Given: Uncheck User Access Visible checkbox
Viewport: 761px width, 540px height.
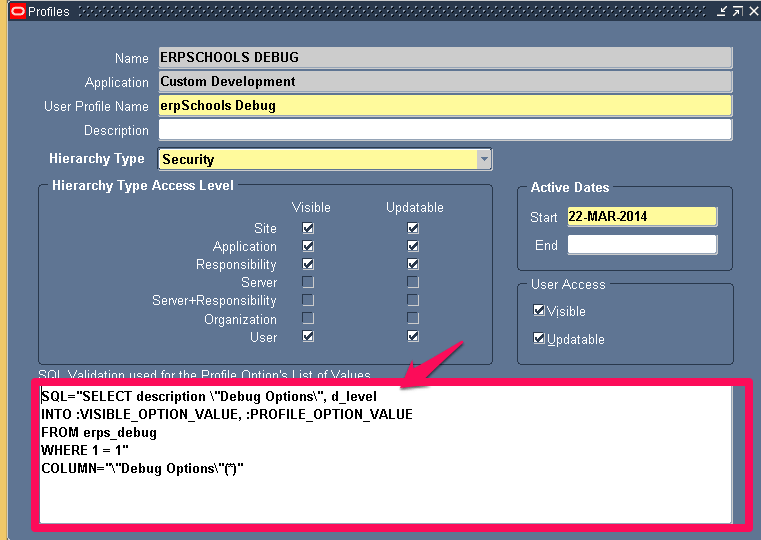Looking at the screenshot, I should pyautogui.click(x=539, y=310).
